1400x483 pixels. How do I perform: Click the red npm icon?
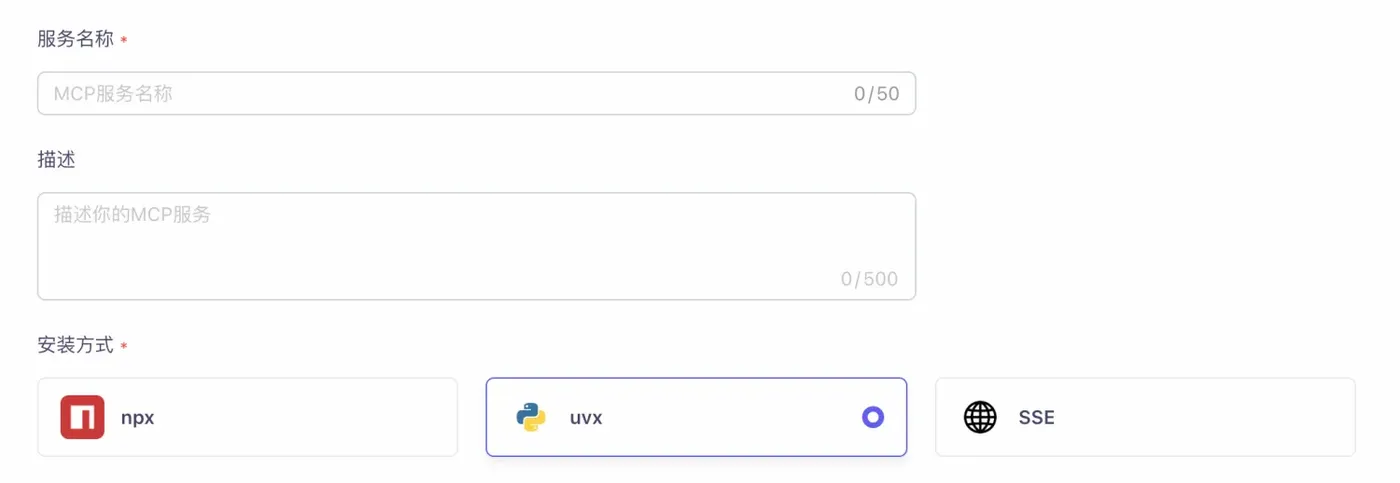point(82,417)
